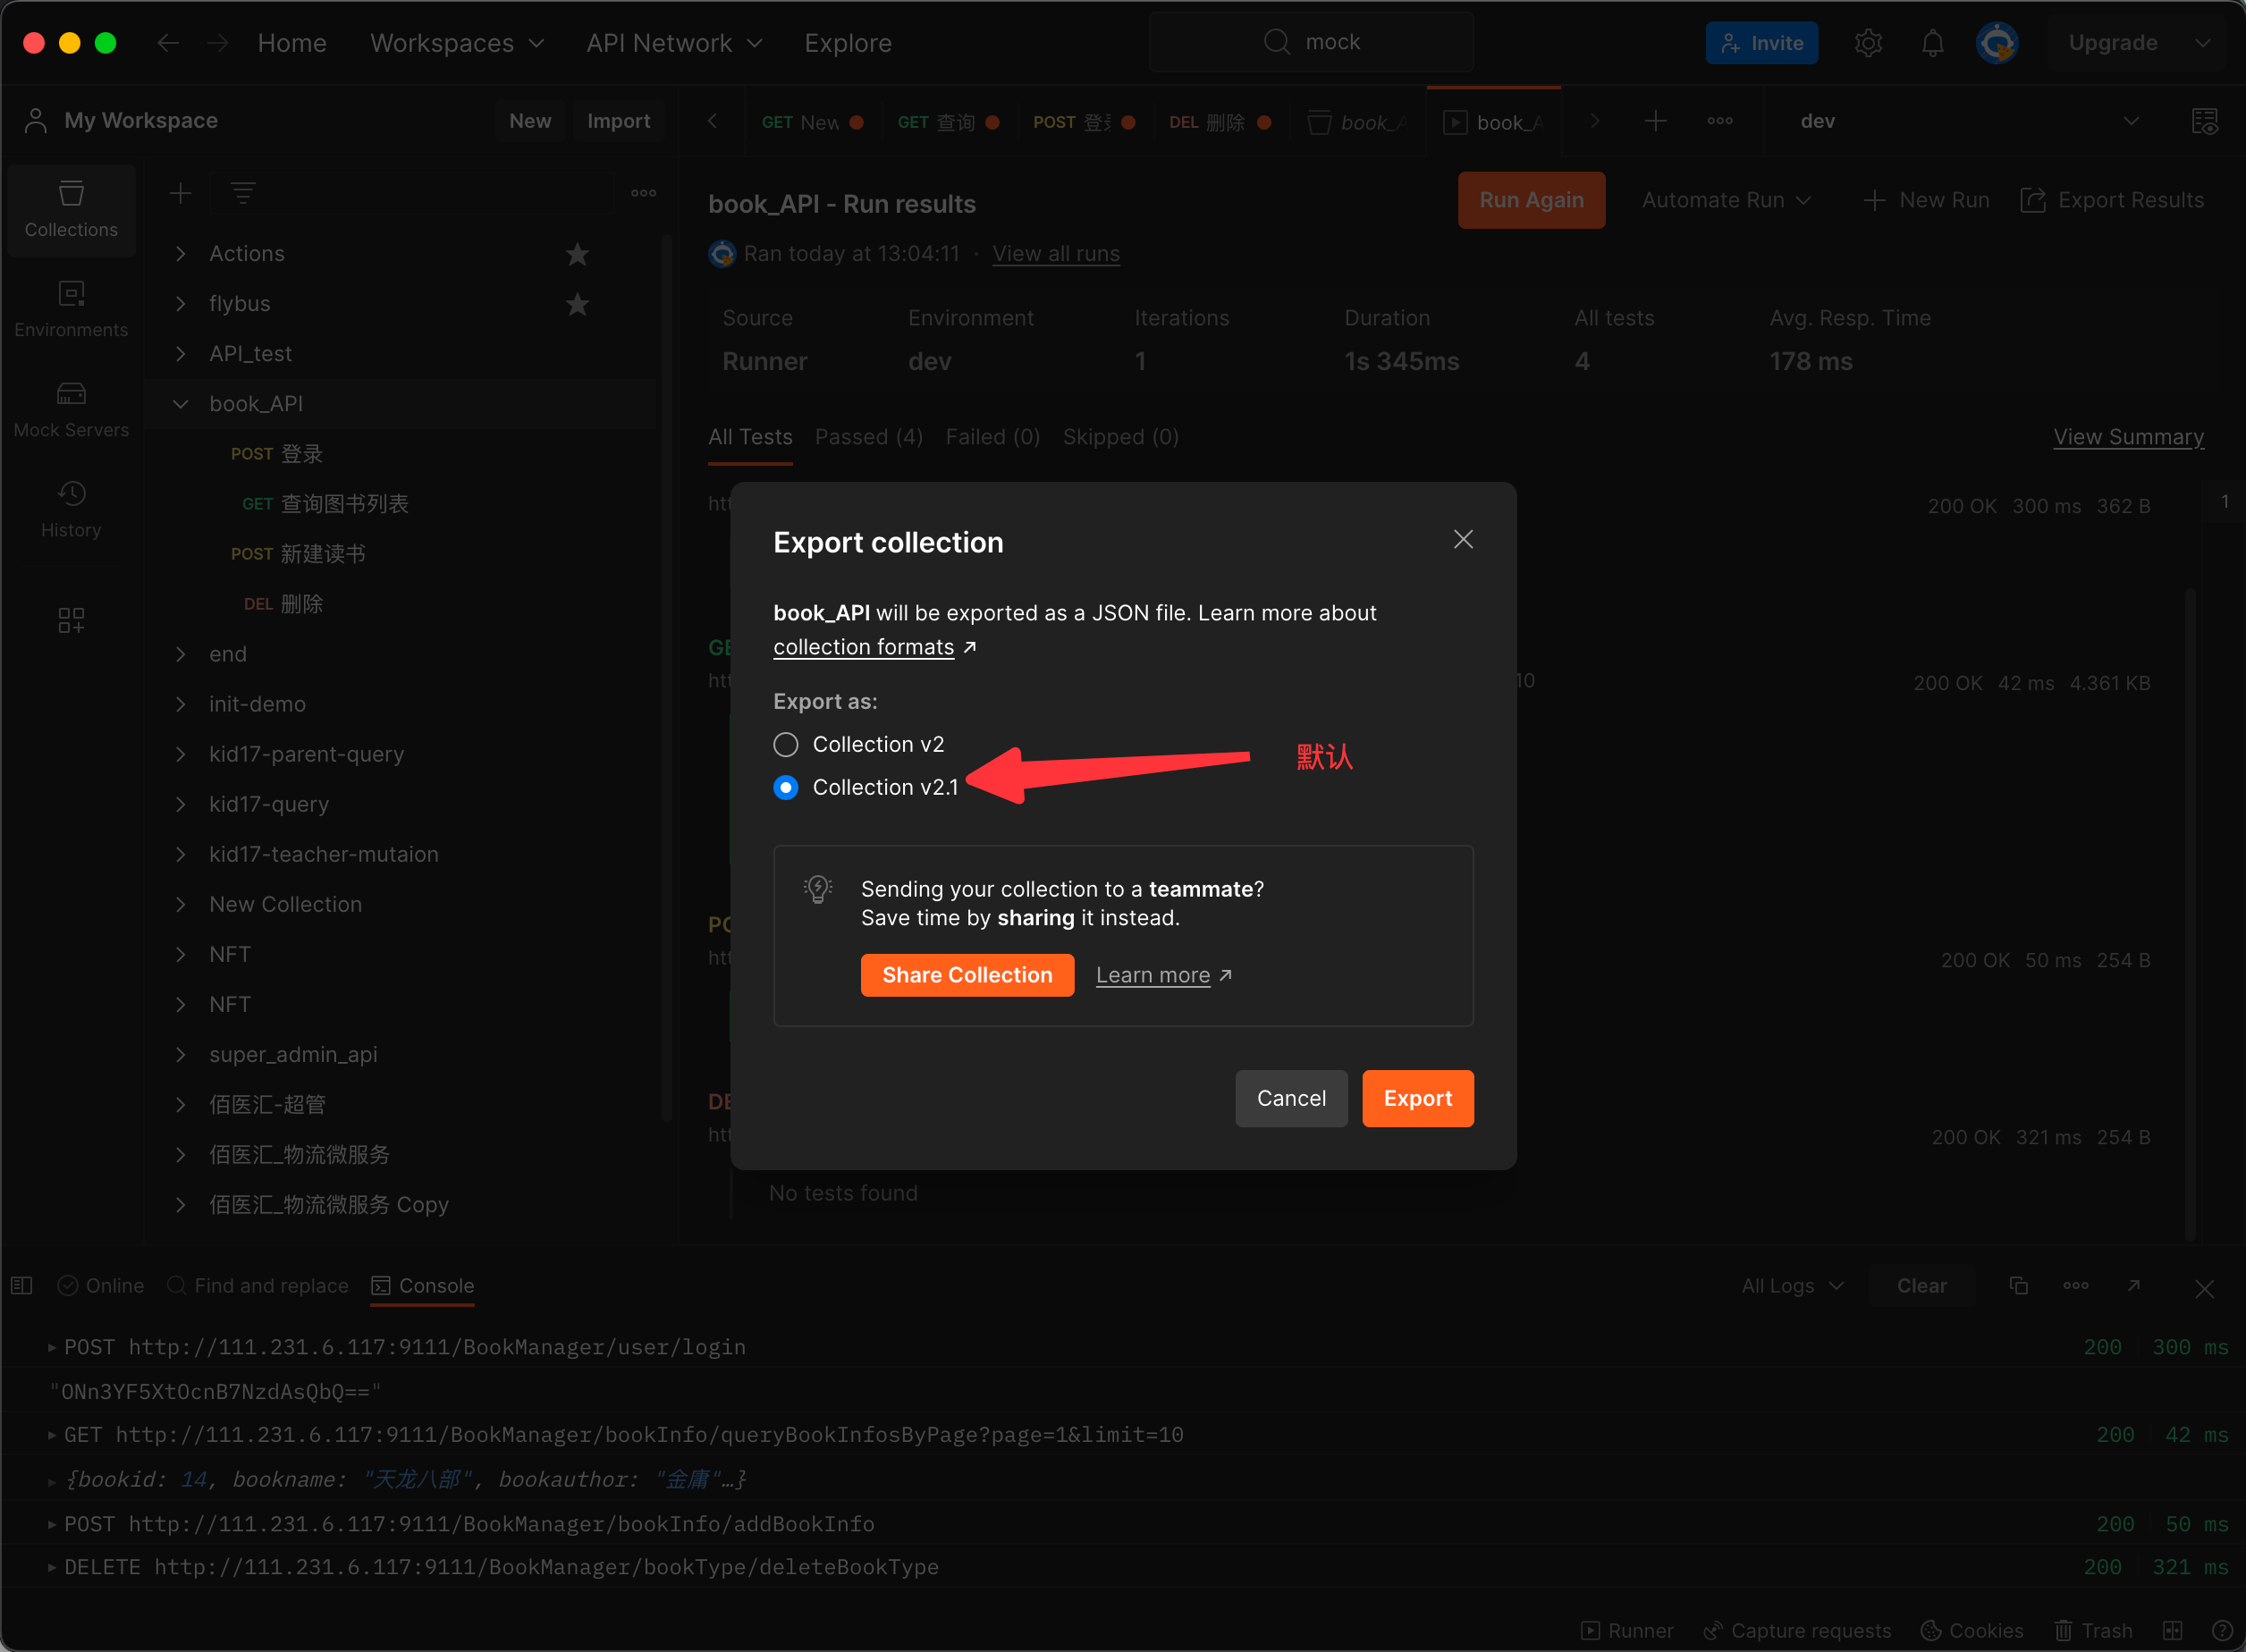Switch to the Failed (0) tab
This screenshot has width=2246, height=1652.
point(992,437)
